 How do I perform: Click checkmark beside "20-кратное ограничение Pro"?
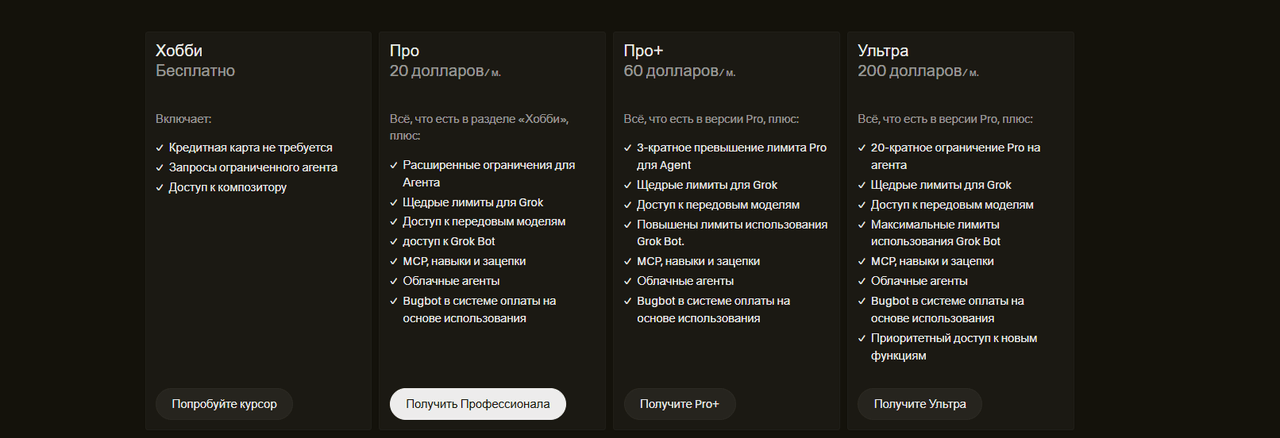click(862, 147)
